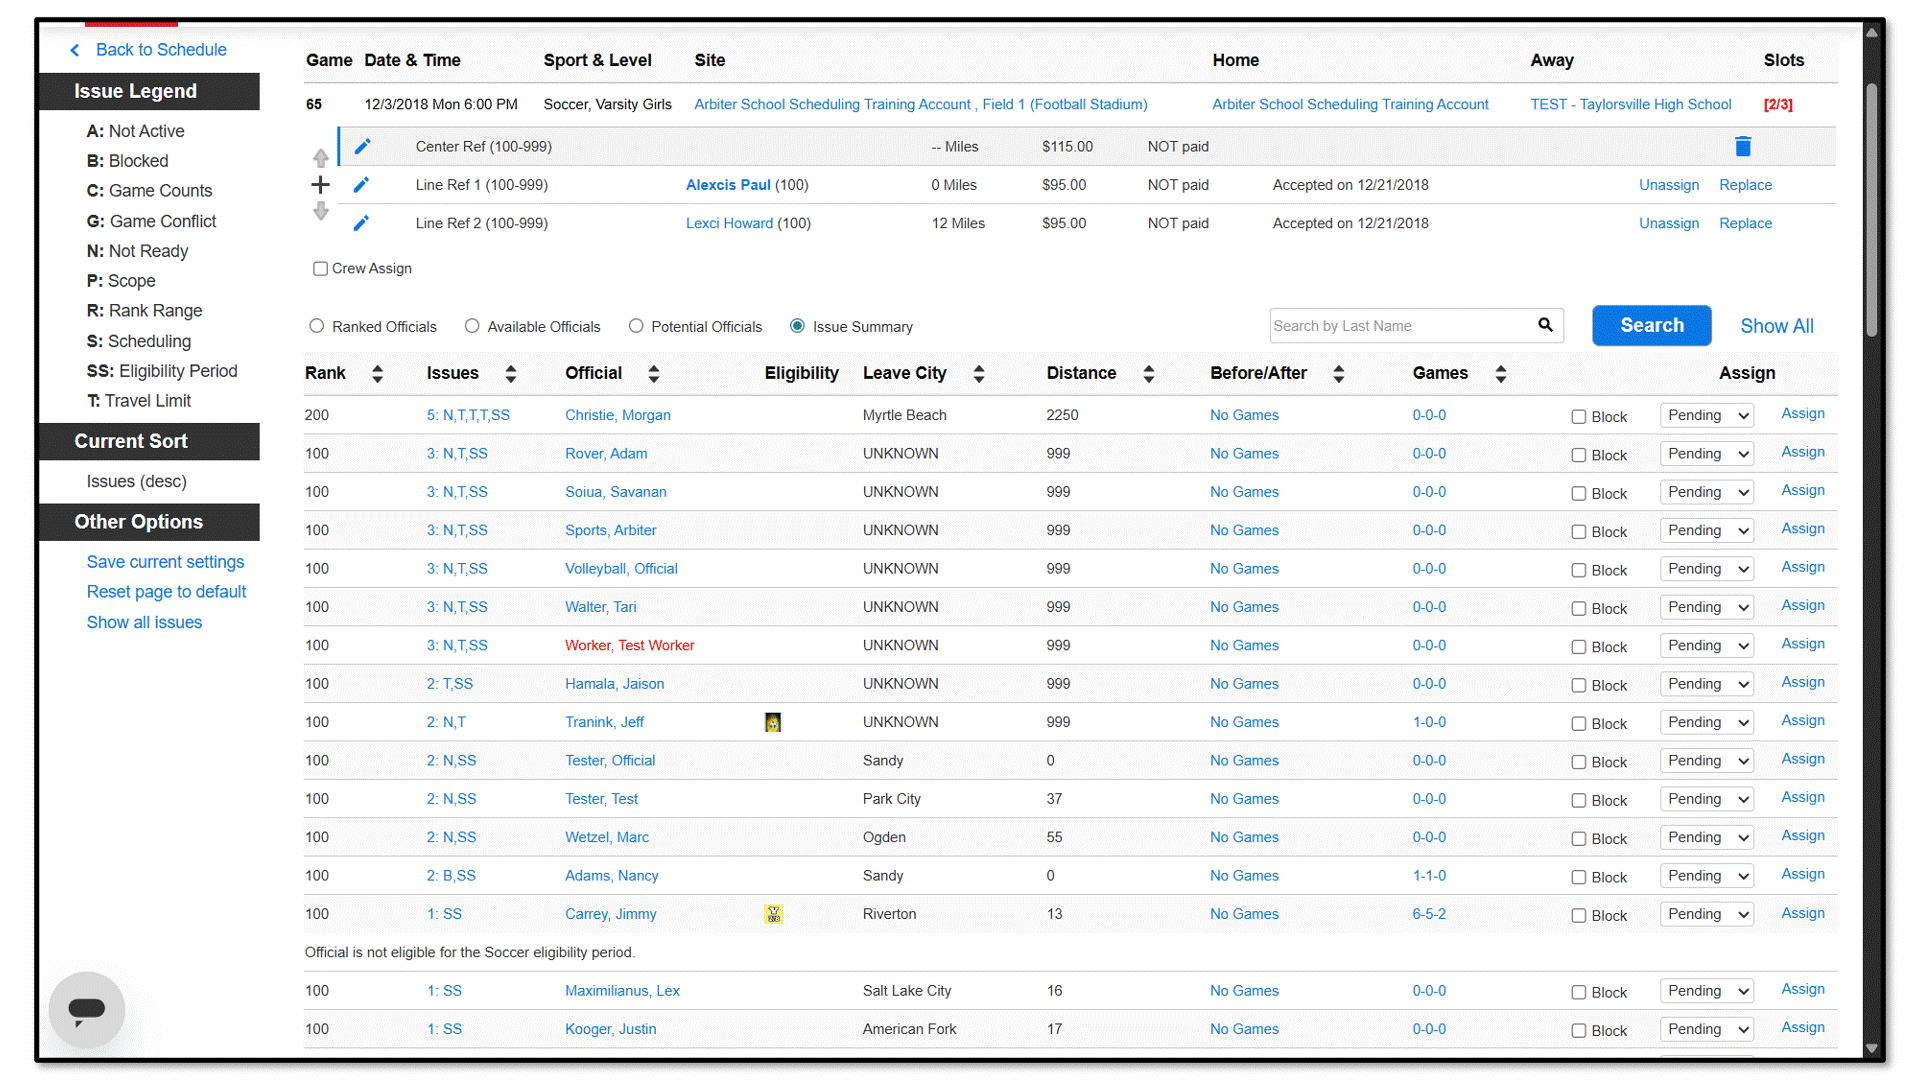Expand Pending status for Wetzel, Marc
The height and width of the screenshot is (1080, 1920).
(1706, 838)
